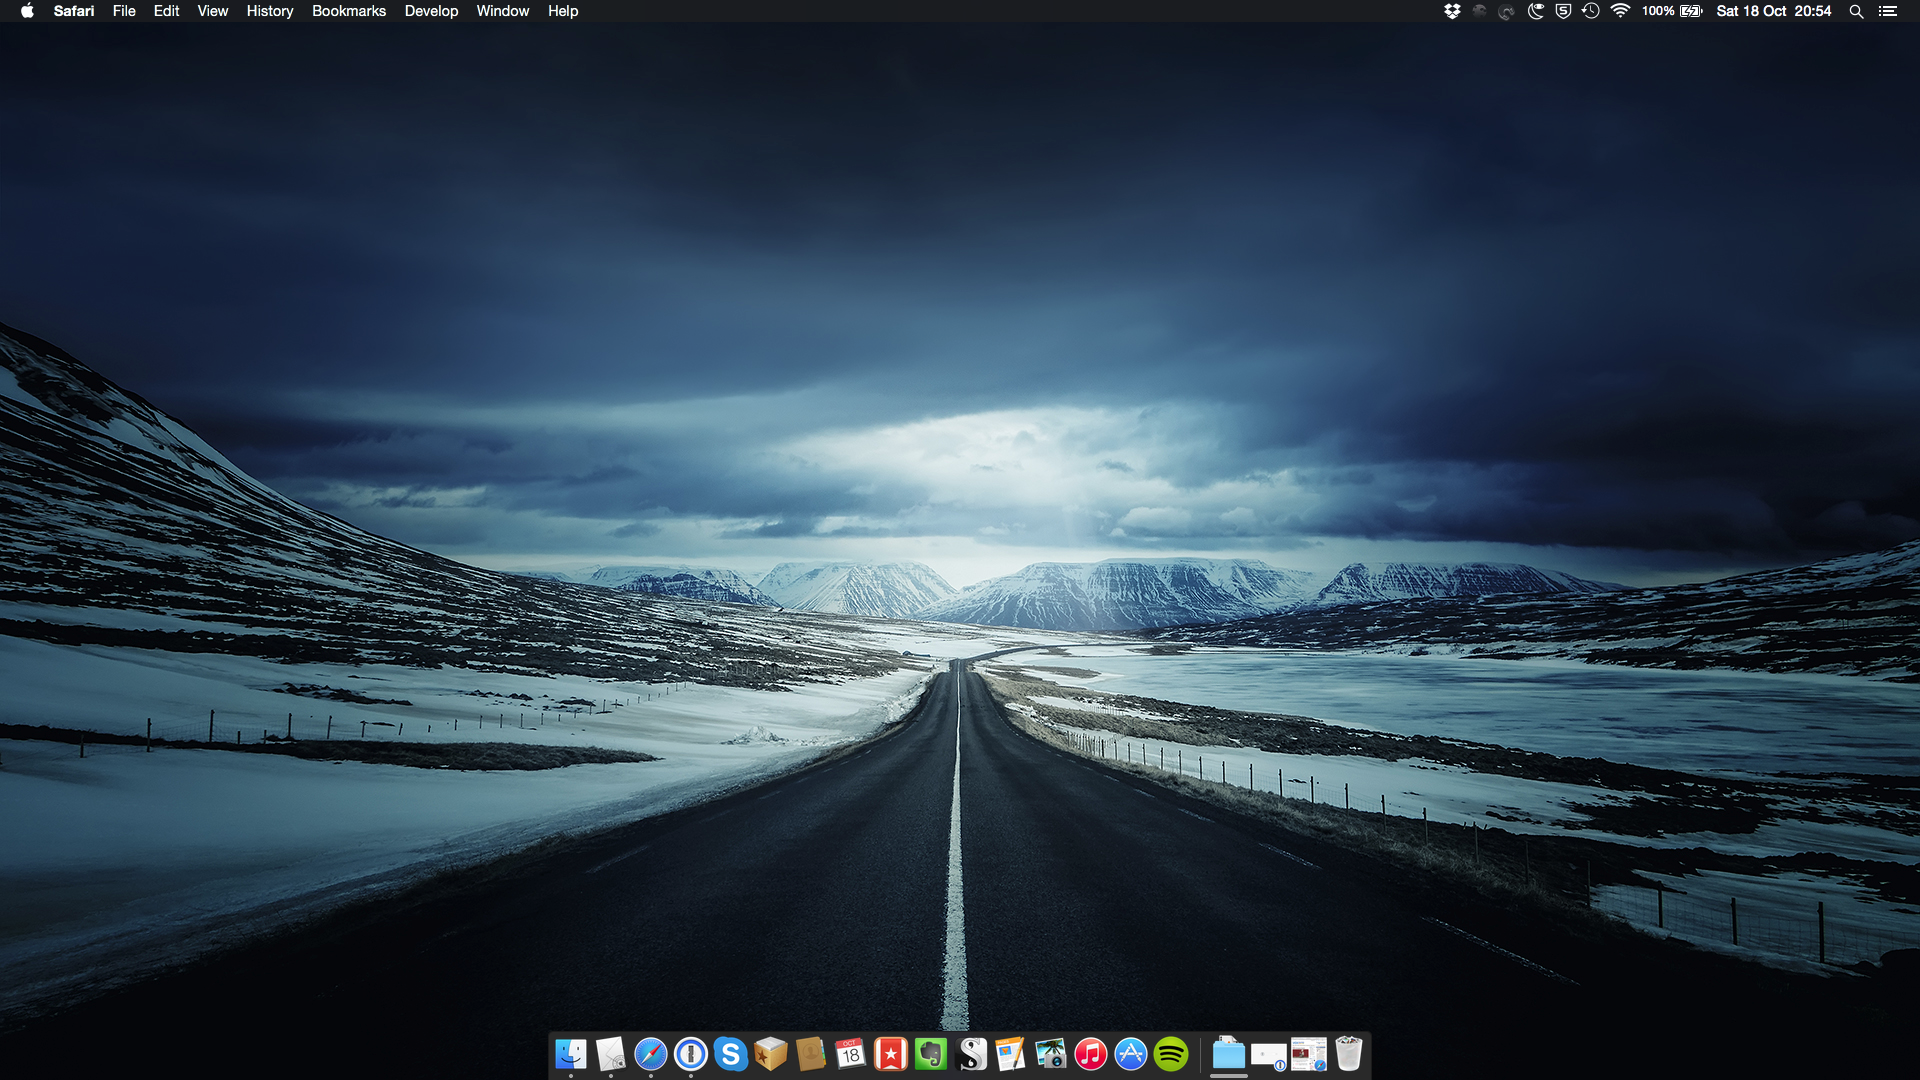Viewport: 1920px width, 1080px height.
Task: Open the Bookmarks menu
Action: 348,11
